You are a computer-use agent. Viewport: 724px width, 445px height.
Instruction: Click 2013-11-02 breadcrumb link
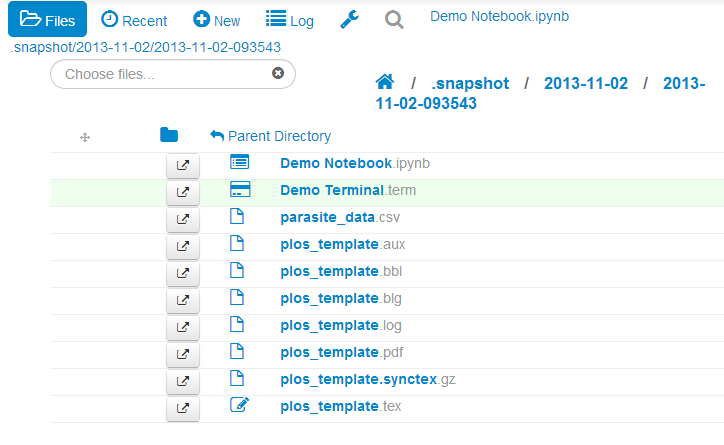585,84
